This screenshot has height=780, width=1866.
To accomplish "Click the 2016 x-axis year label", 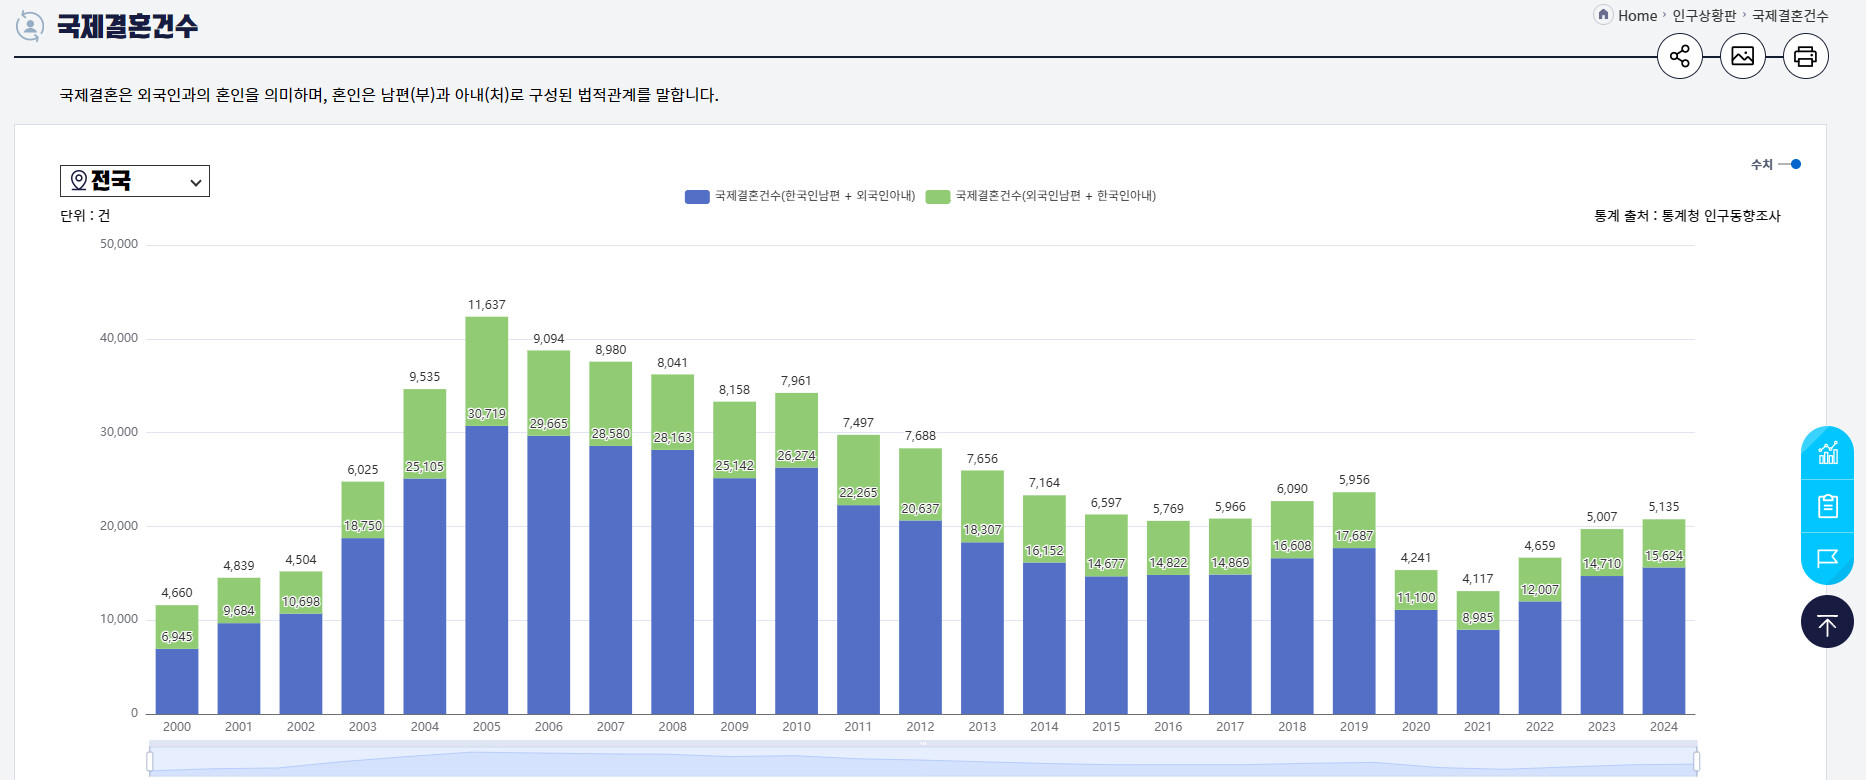I will point(1168,727).
